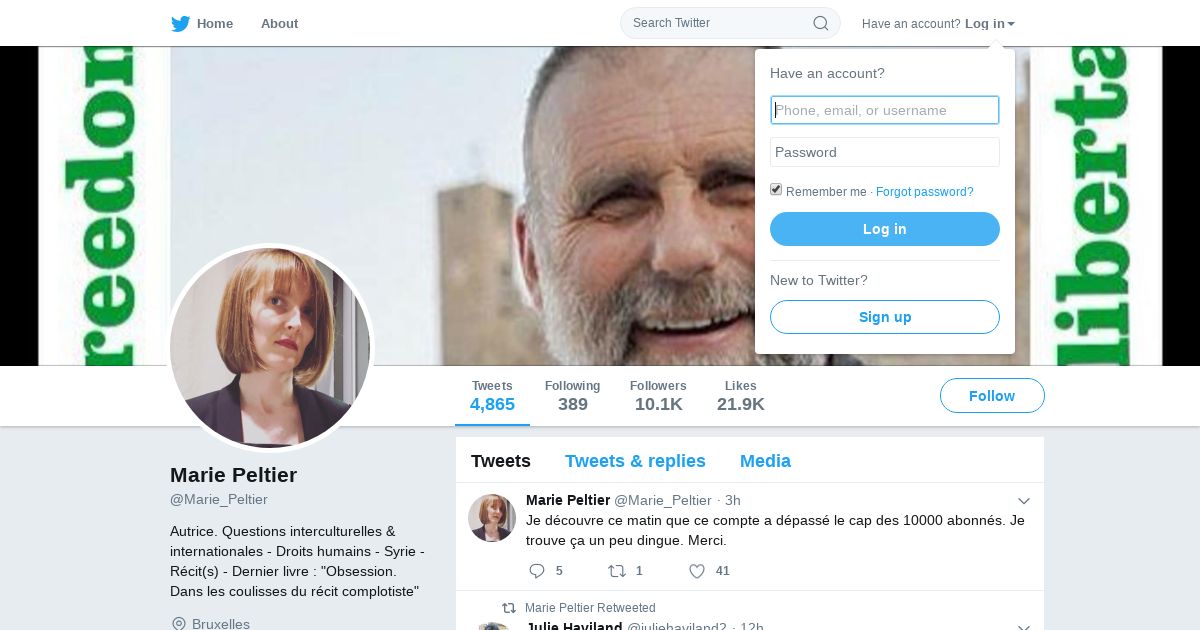Viewport: 1200px width, 630px height.
Task: Expand the first tweet's options chevron
Action: 1023,501
